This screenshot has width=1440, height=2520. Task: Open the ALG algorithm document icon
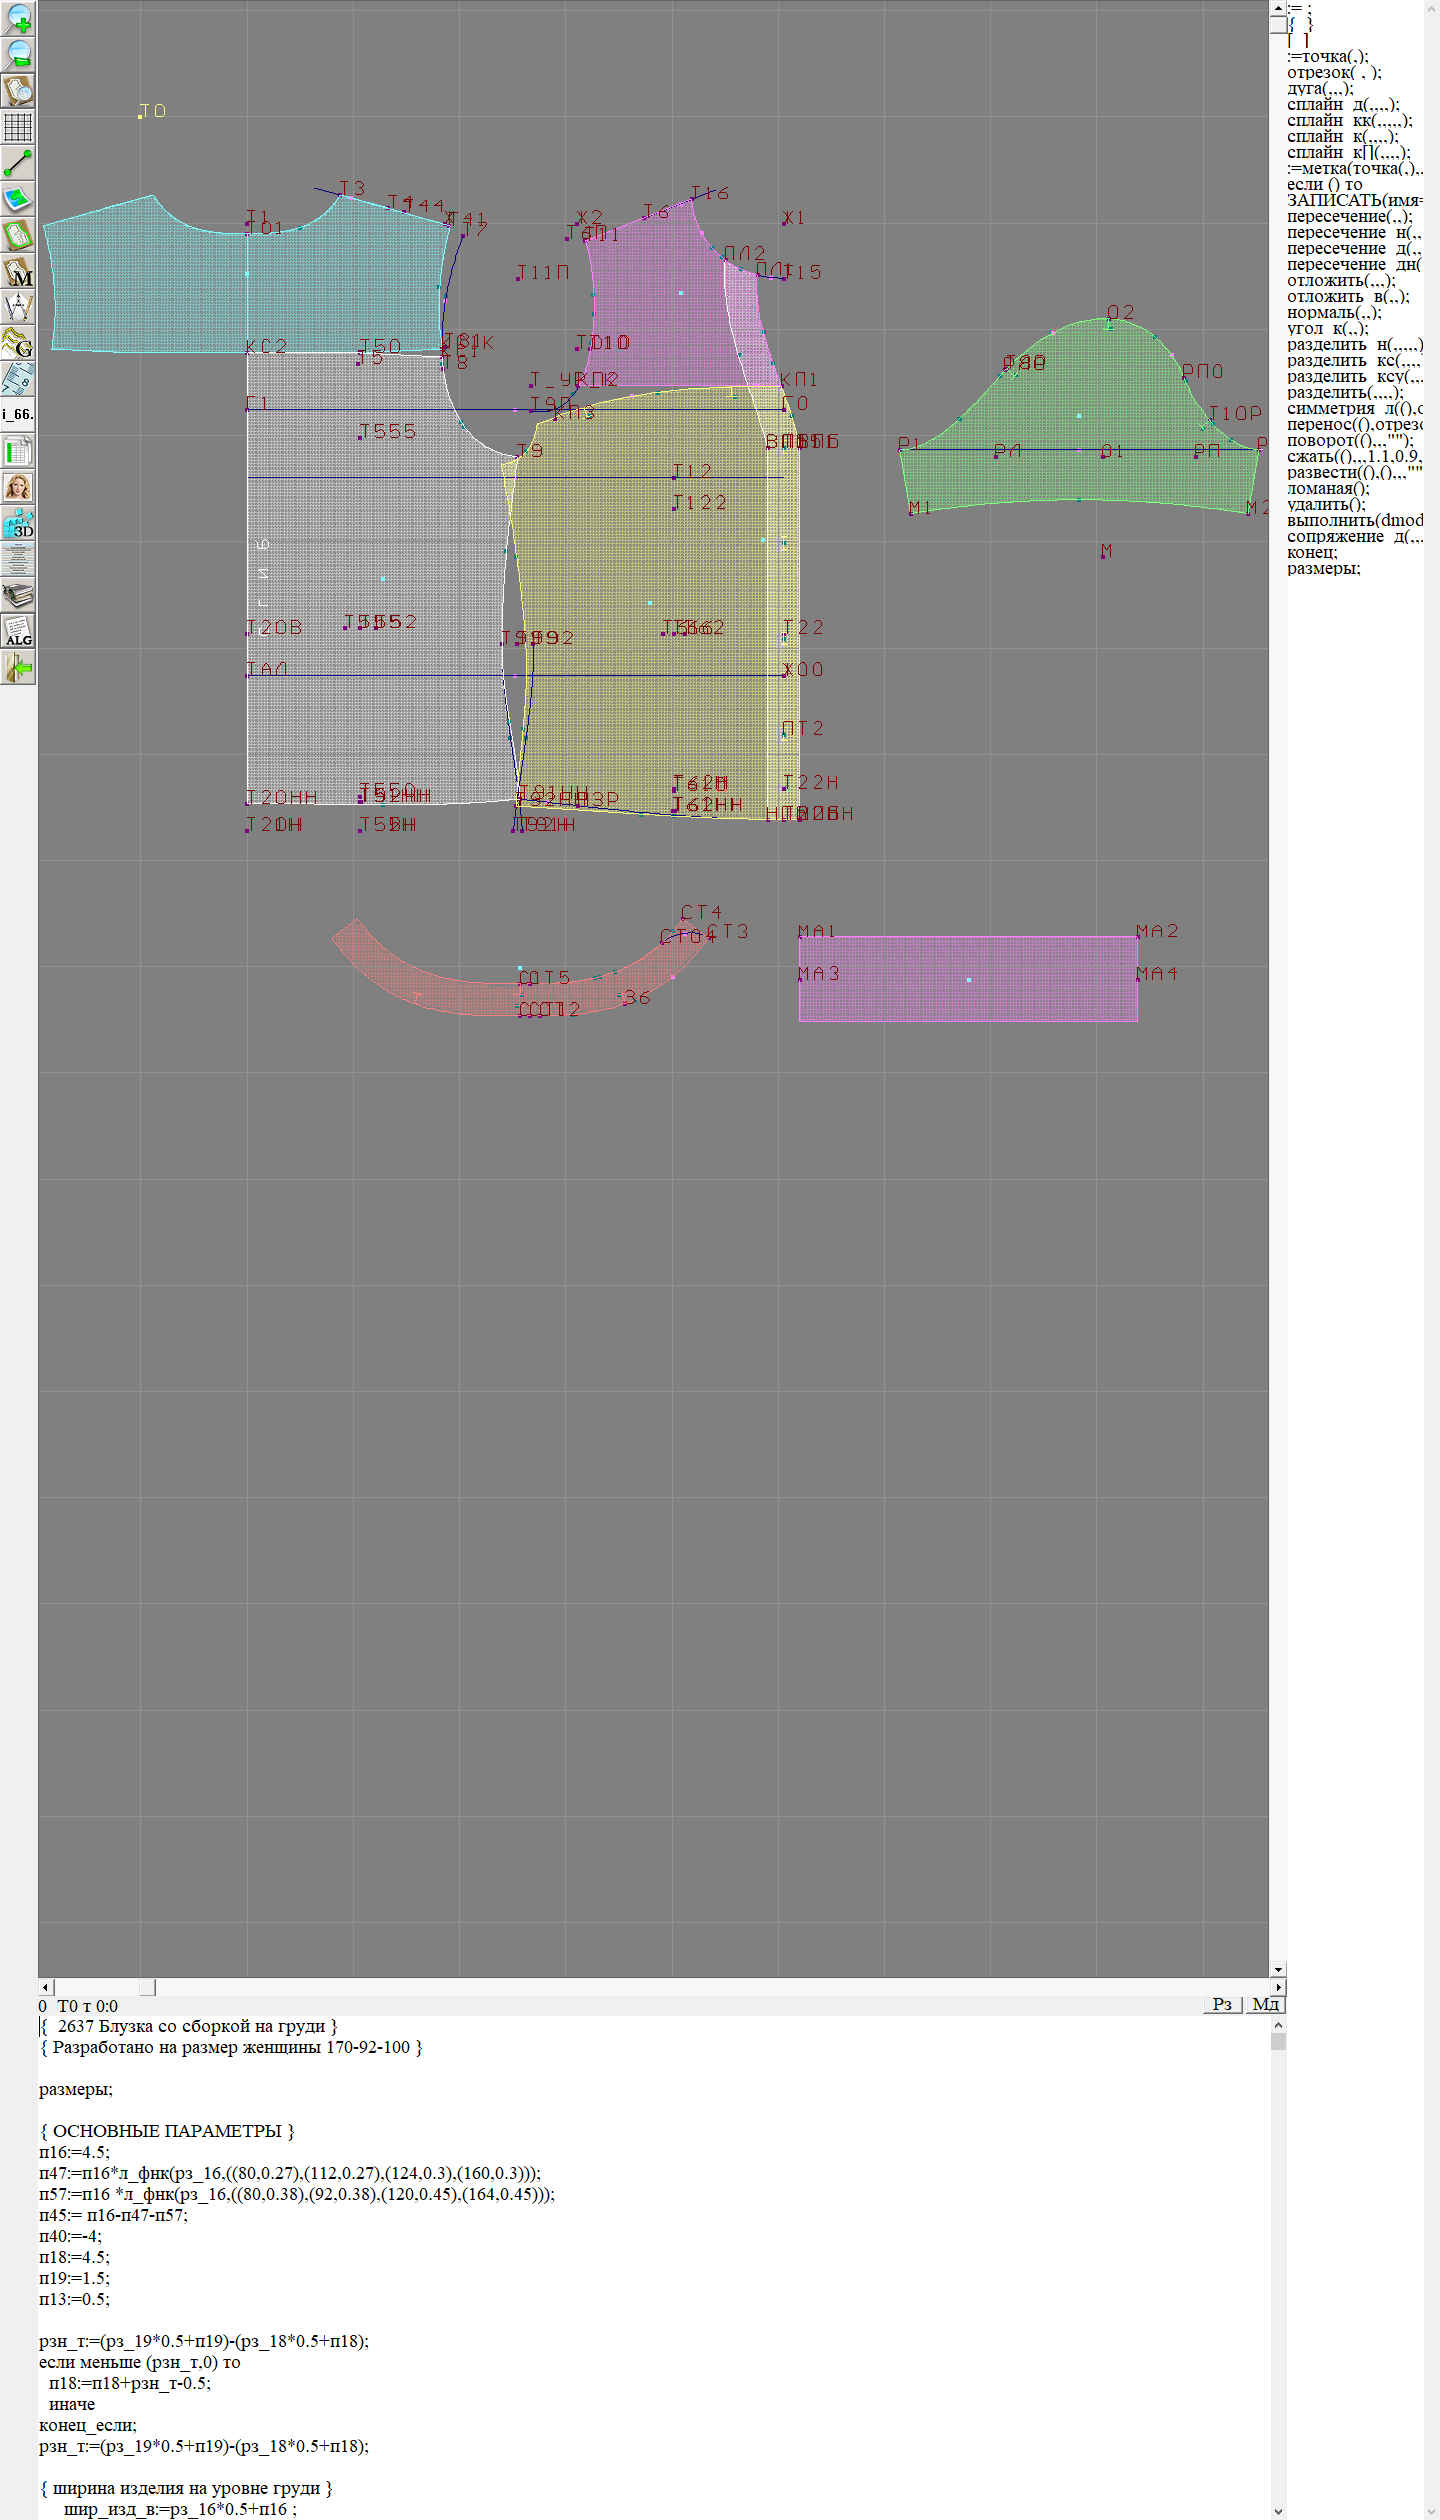pos(18,631)
